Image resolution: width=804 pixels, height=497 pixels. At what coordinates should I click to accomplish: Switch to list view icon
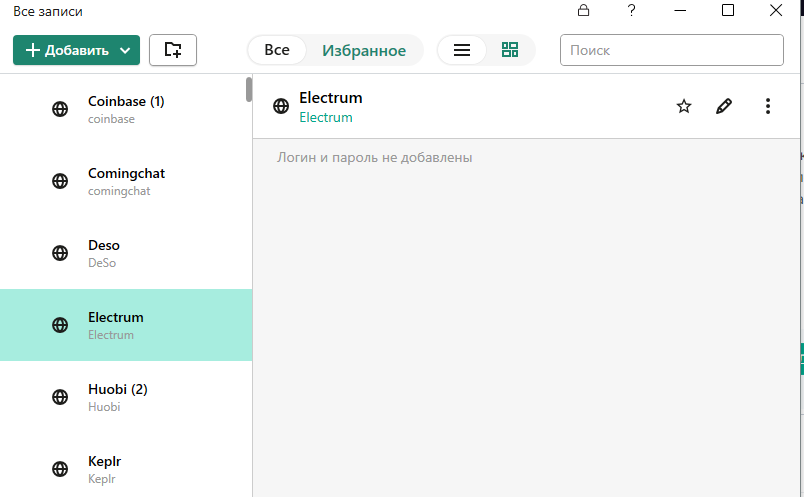(462, 50)
